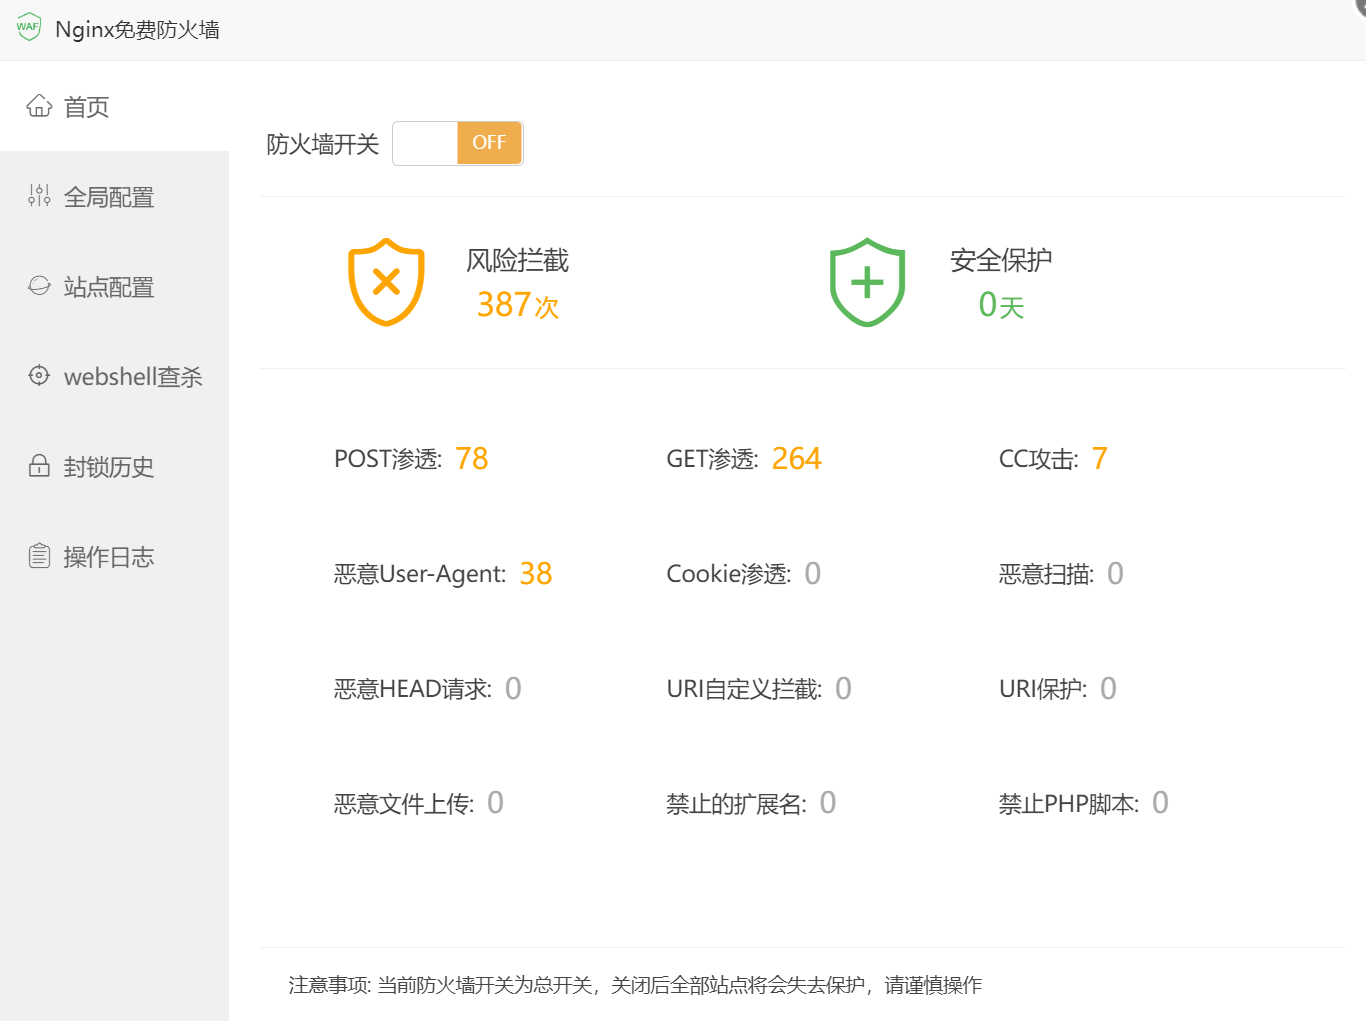Click the WAF shield logo icon
This screenshot has width=1366, height=1021.
pyautogui.click(x=29, y=28)
